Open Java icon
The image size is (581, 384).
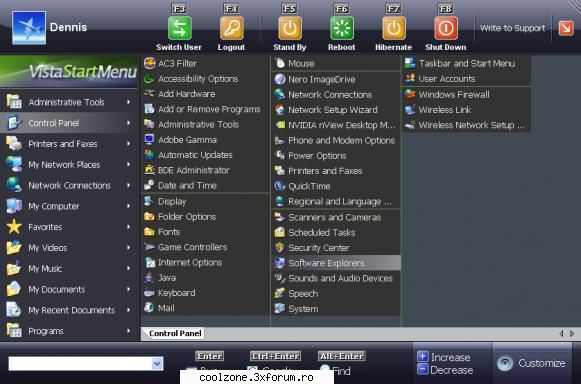pyautogui.click(x=149, y=277)
